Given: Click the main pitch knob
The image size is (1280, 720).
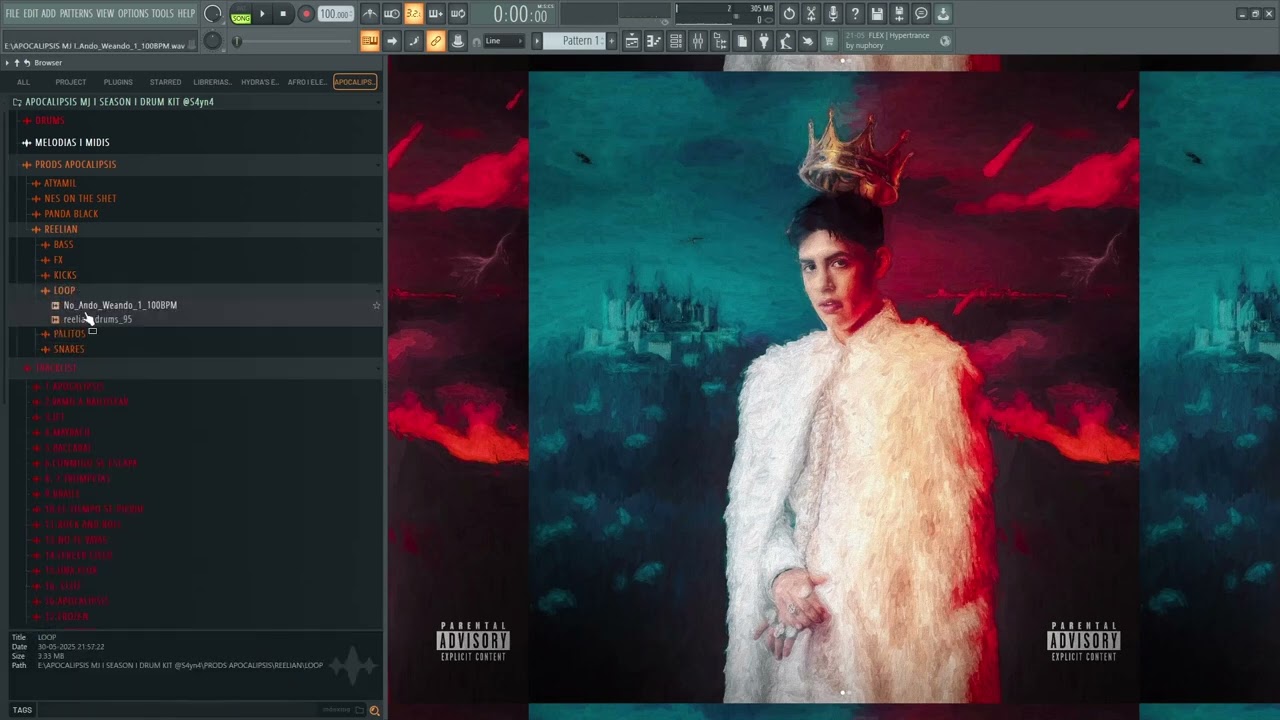Looking at the screenshot, I should coord(212,41).
